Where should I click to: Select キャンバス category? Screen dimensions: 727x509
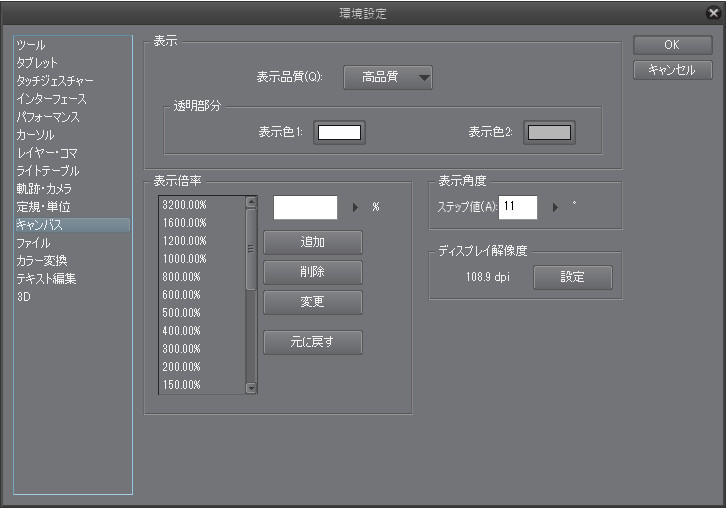[x=72, y=225]
